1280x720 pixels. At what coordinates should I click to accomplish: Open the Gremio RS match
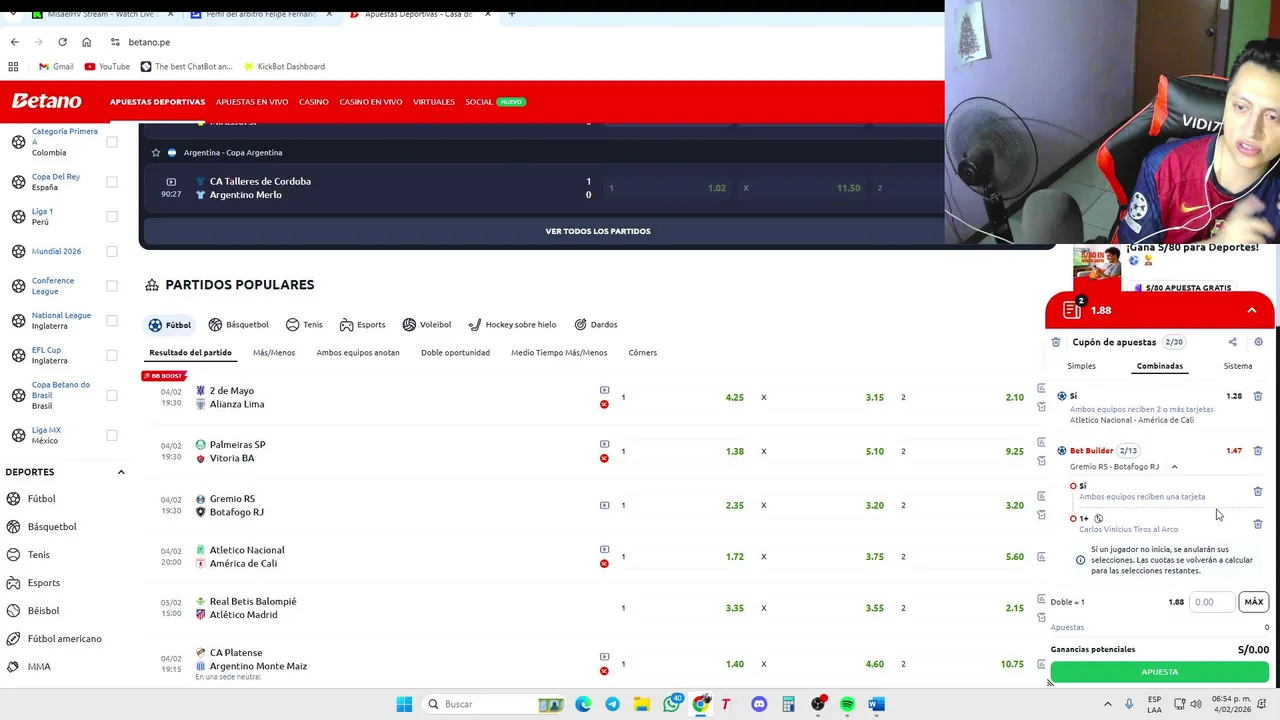tap(236, 505)
